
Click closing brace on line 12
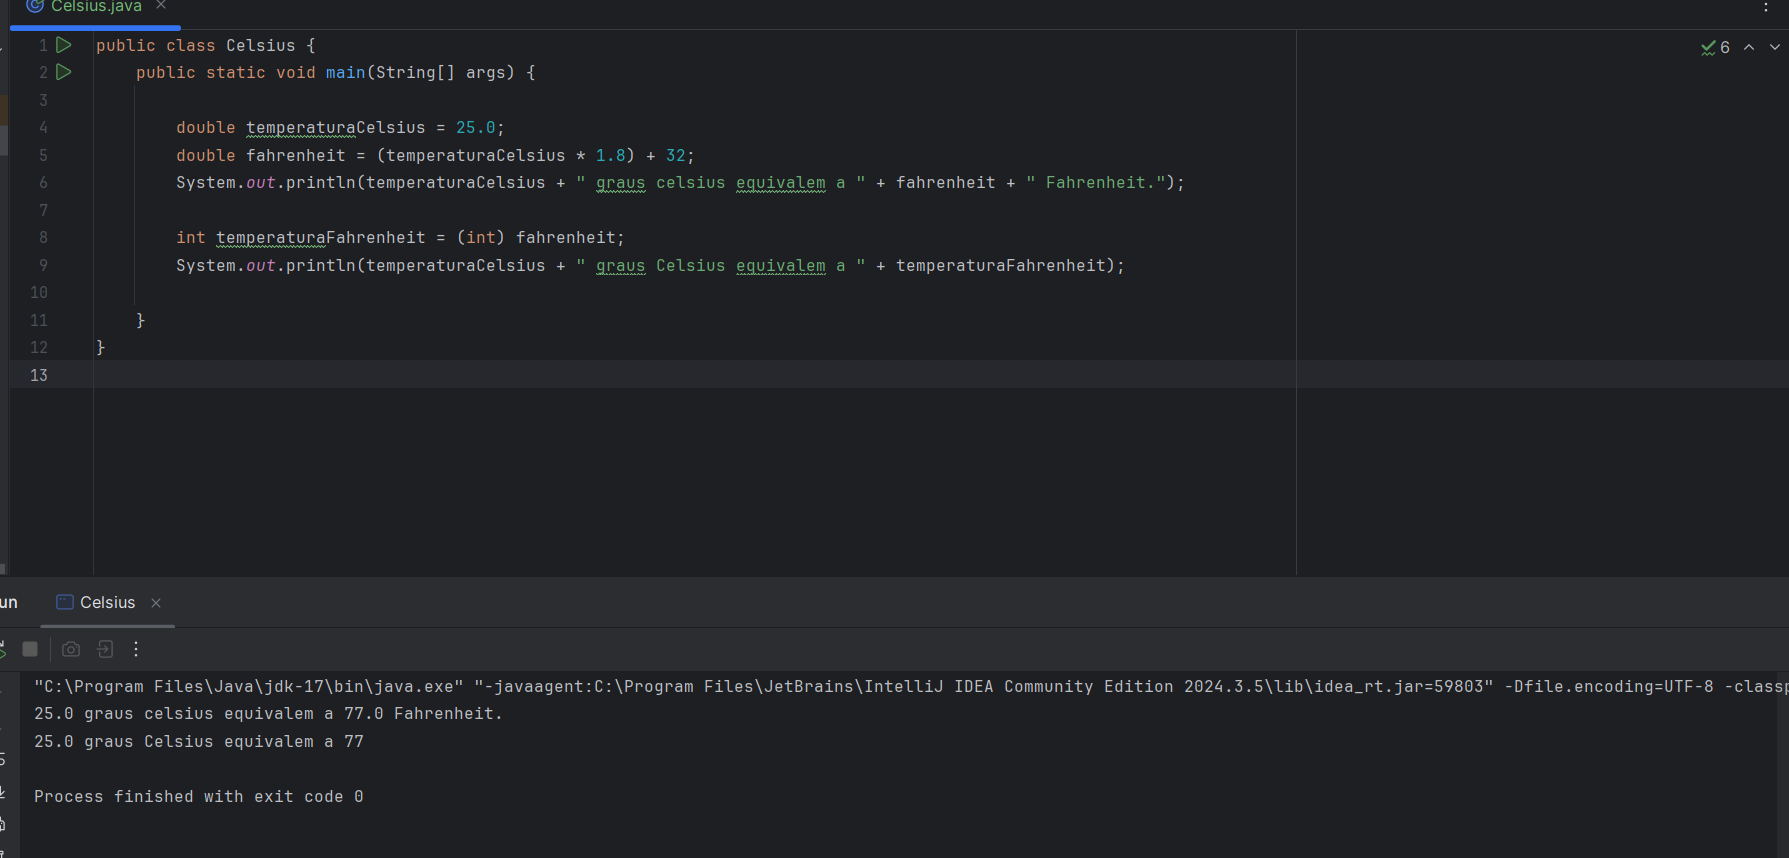pos(100,348)
